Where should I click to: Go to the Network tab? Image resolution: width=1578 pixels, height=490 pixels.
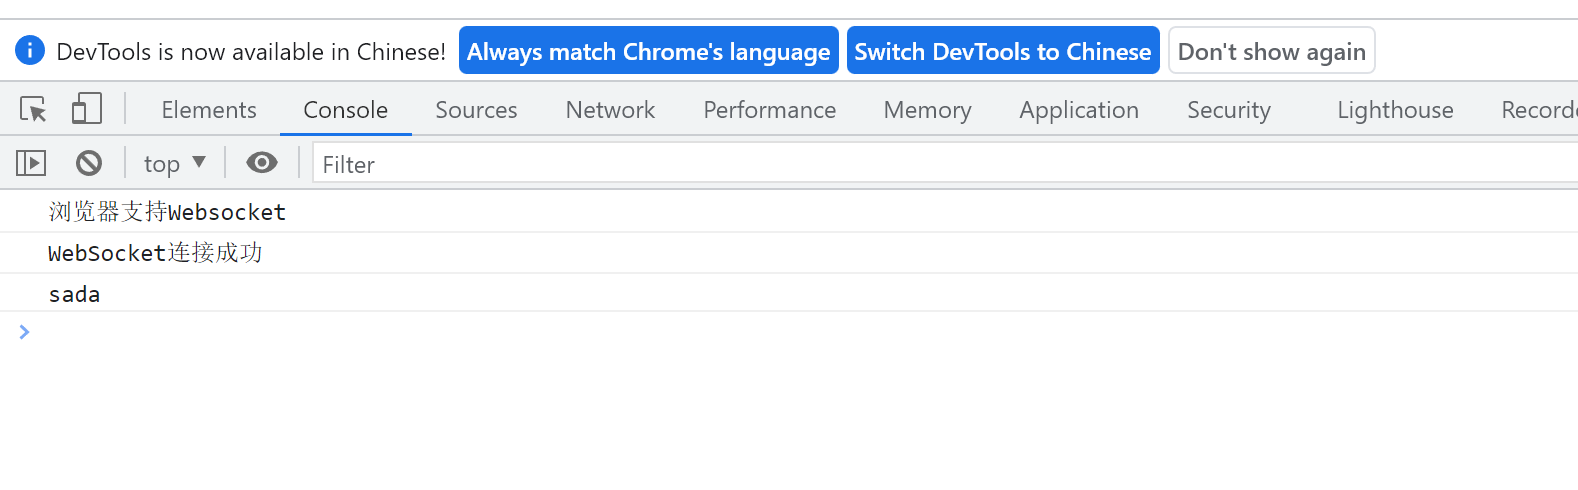(x=610, y=110)
